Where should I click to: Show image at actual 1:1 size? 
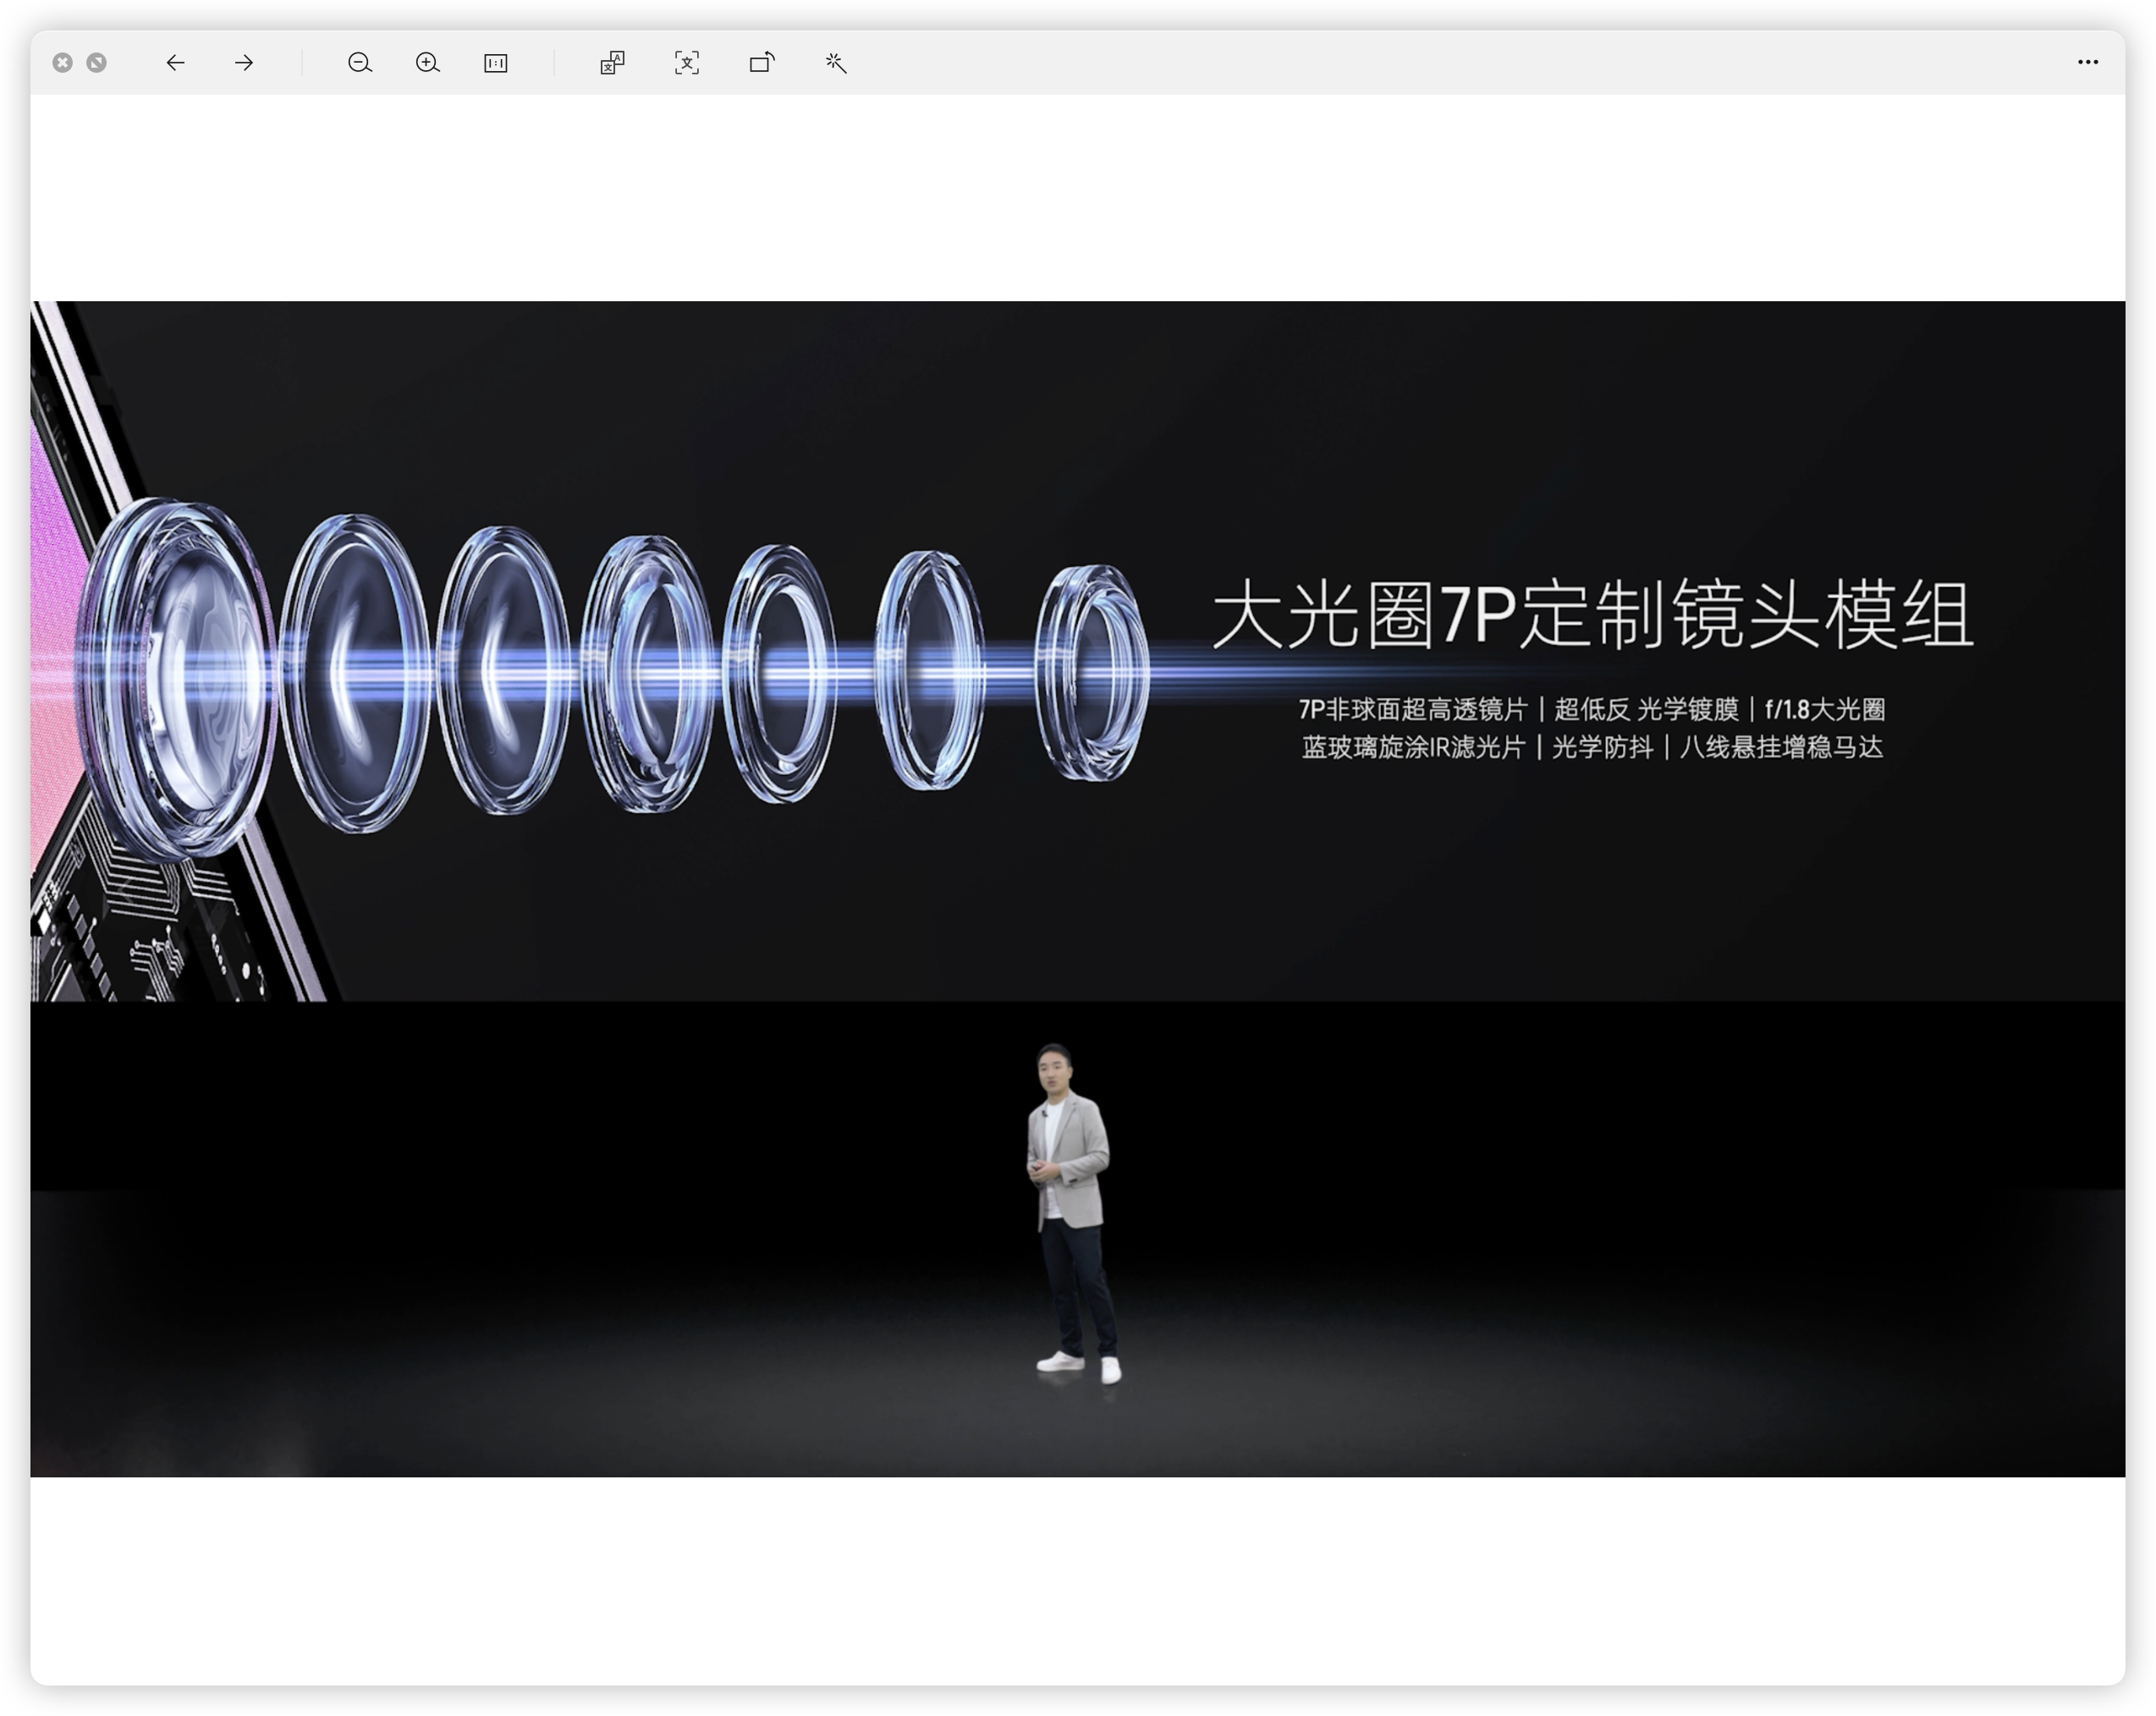496,63
